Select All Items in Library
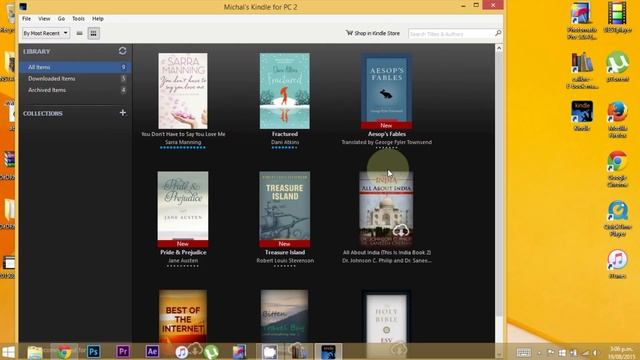This screenshot has height=360, width=640. point(75,67)
